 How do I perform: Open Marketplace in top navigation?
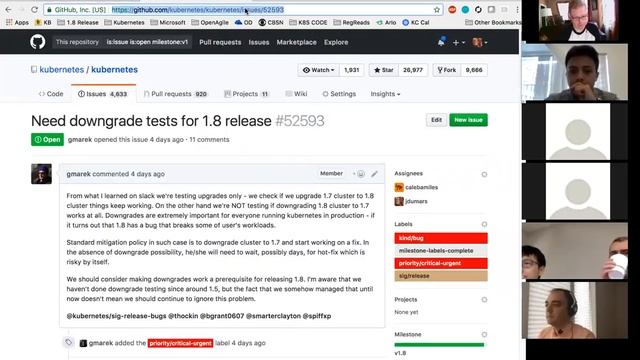point(296,42)
